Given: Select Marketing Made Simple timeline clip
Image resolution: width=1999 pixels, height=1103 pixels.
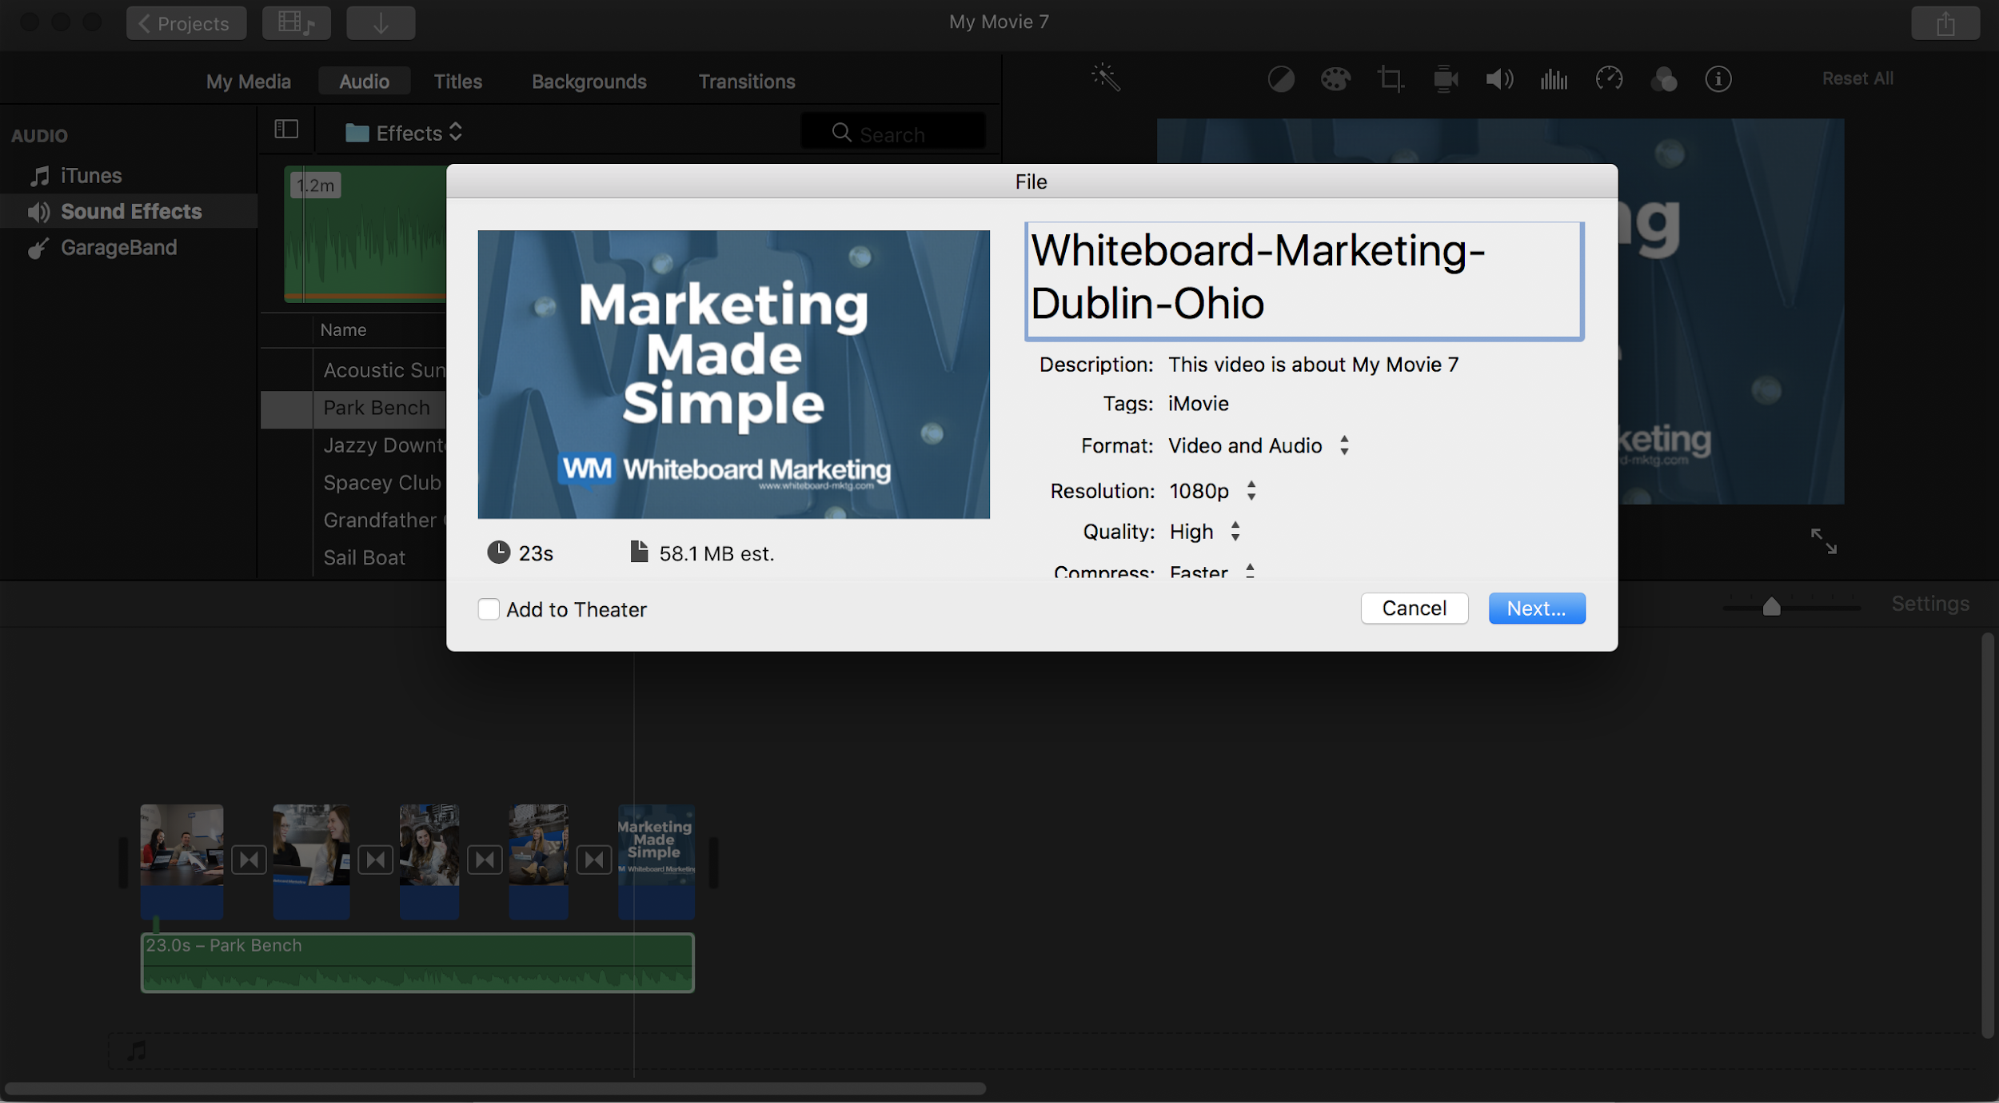Looking at the screenshot, I should click(656, 861).
